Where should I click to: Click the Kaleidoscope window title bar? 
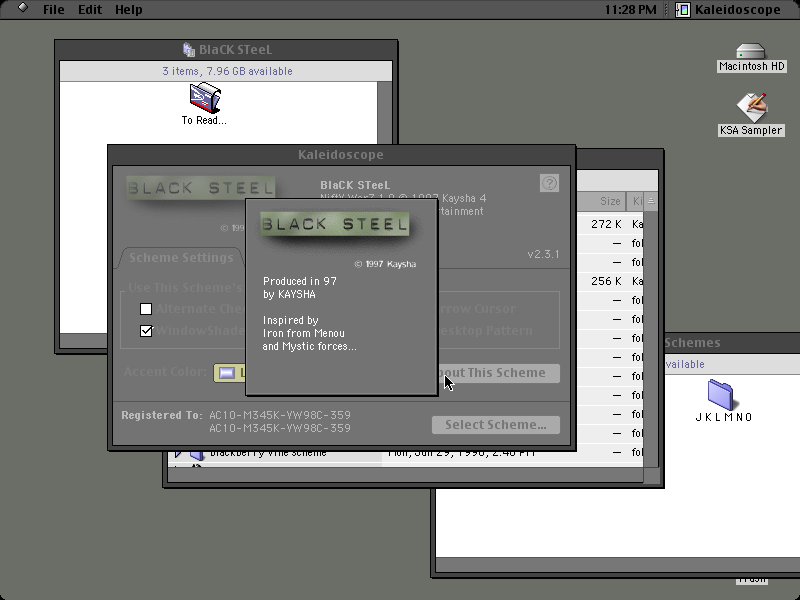(x=341, y=155)
